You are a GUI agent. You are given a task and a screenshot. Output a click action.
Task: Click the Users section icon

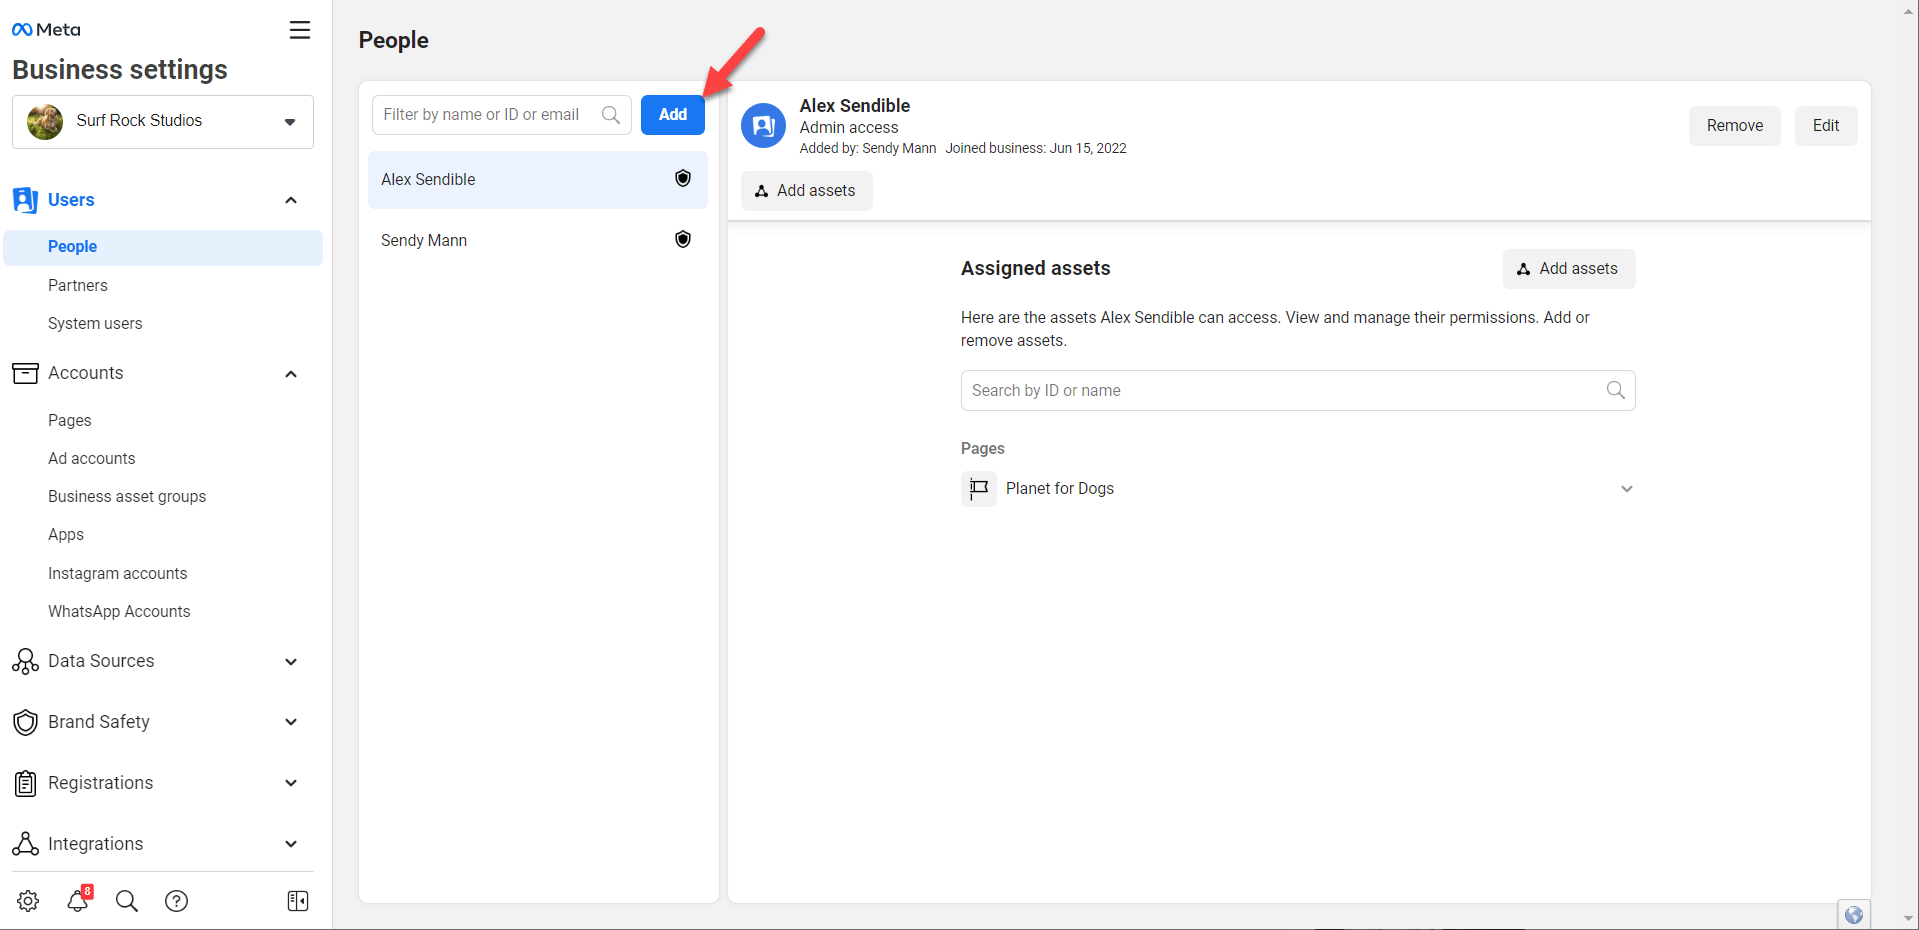(x=25, y=200)
